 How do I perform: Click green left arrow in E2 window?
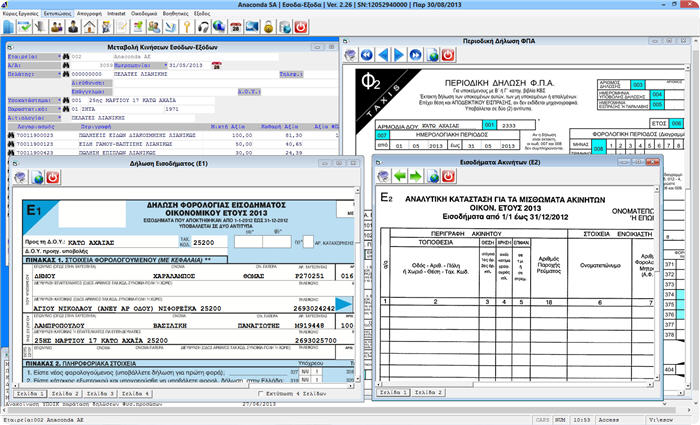pos(400,176)
